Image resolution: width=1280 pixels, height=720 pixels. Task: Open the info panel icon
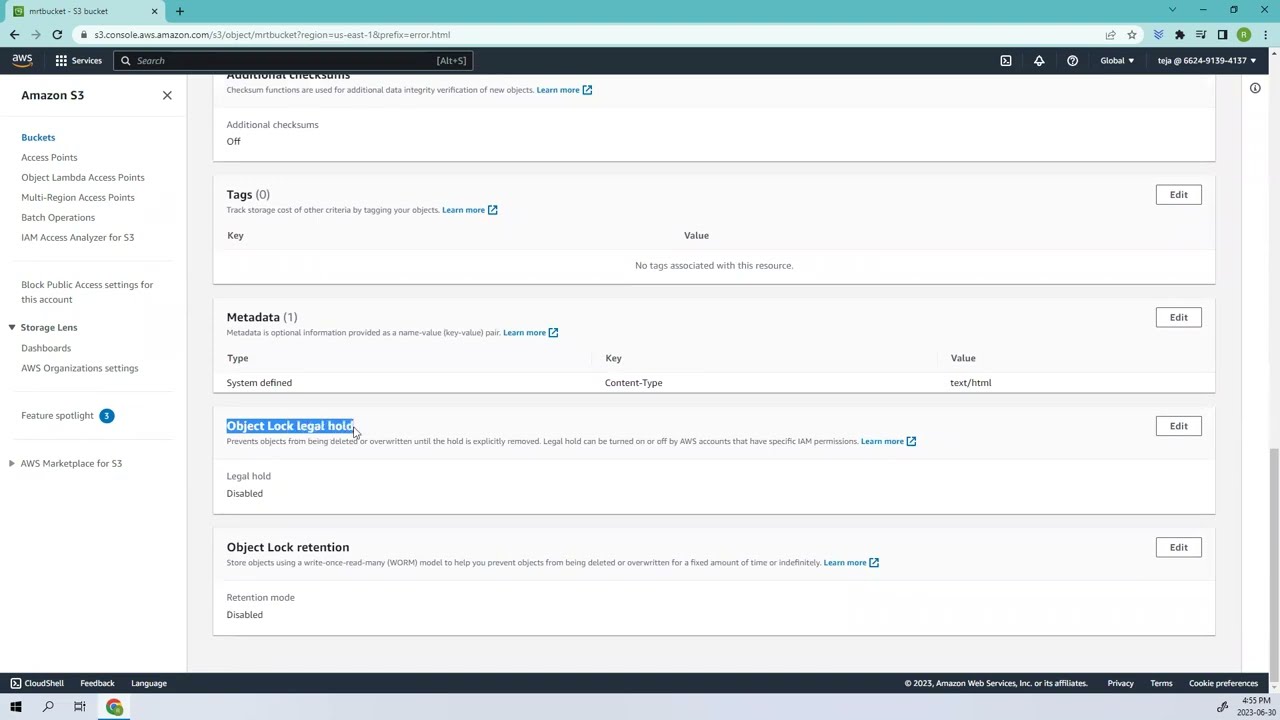click(1255, 88)
